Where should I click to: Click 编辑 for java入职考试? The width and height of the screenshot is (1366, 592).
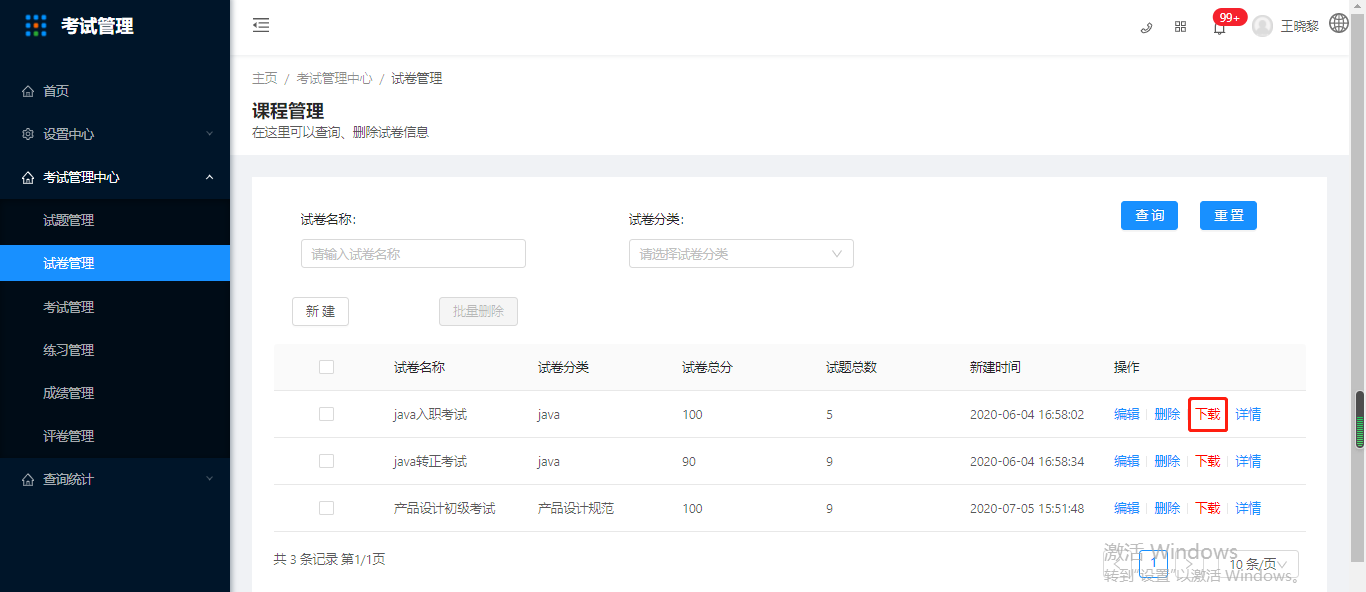coord(1127,414)
